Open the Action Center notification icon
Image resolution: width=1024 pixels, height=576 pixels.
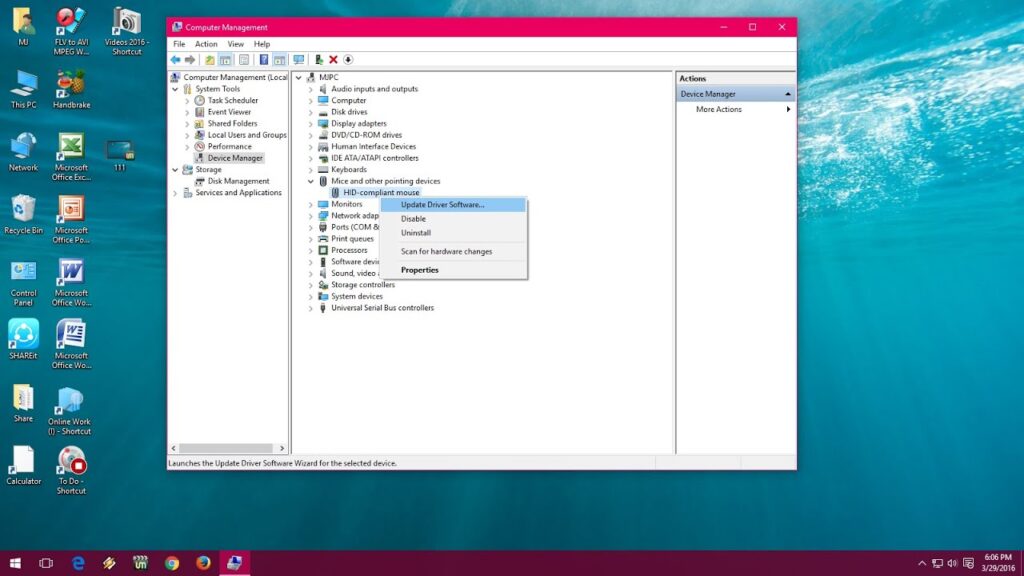968,563
